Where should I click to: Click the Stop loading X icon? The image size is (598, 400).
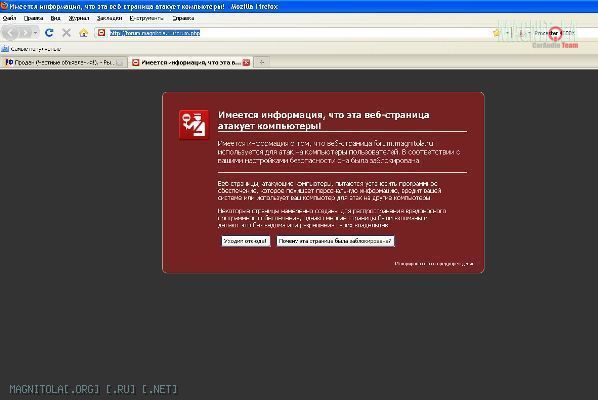(x=66, y=33)
